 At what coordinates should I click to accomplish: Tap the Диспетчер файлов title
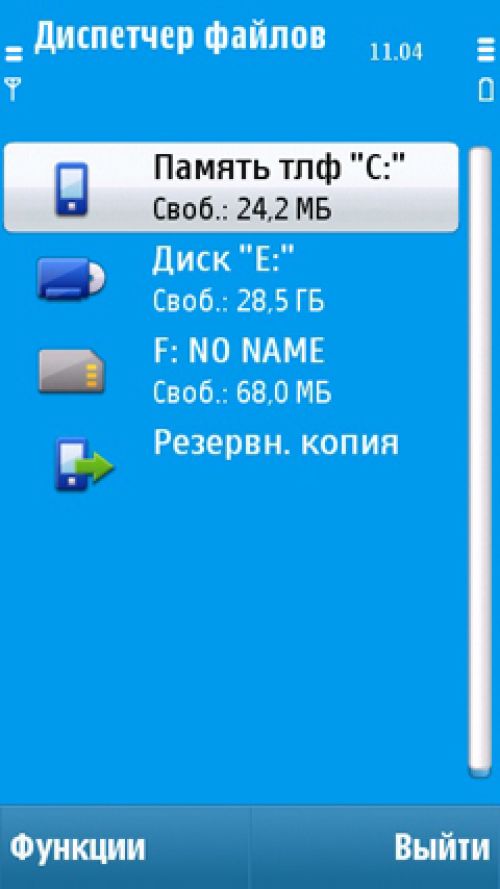coord(180,37)
